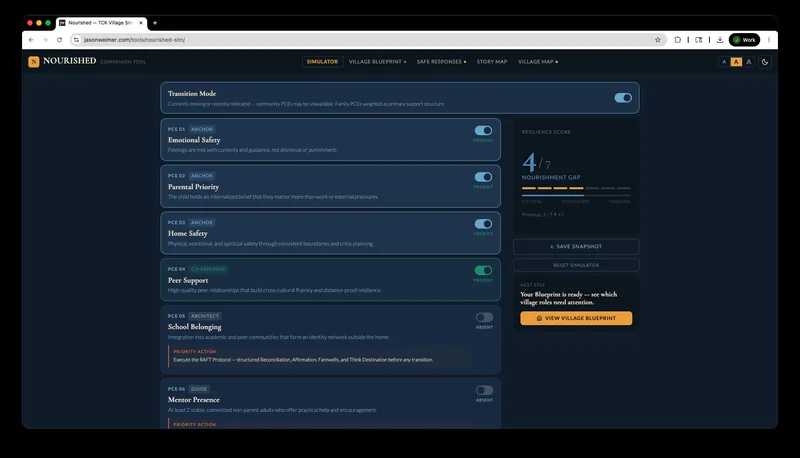
Task: Open the Simulator tab
Action: 322,62
